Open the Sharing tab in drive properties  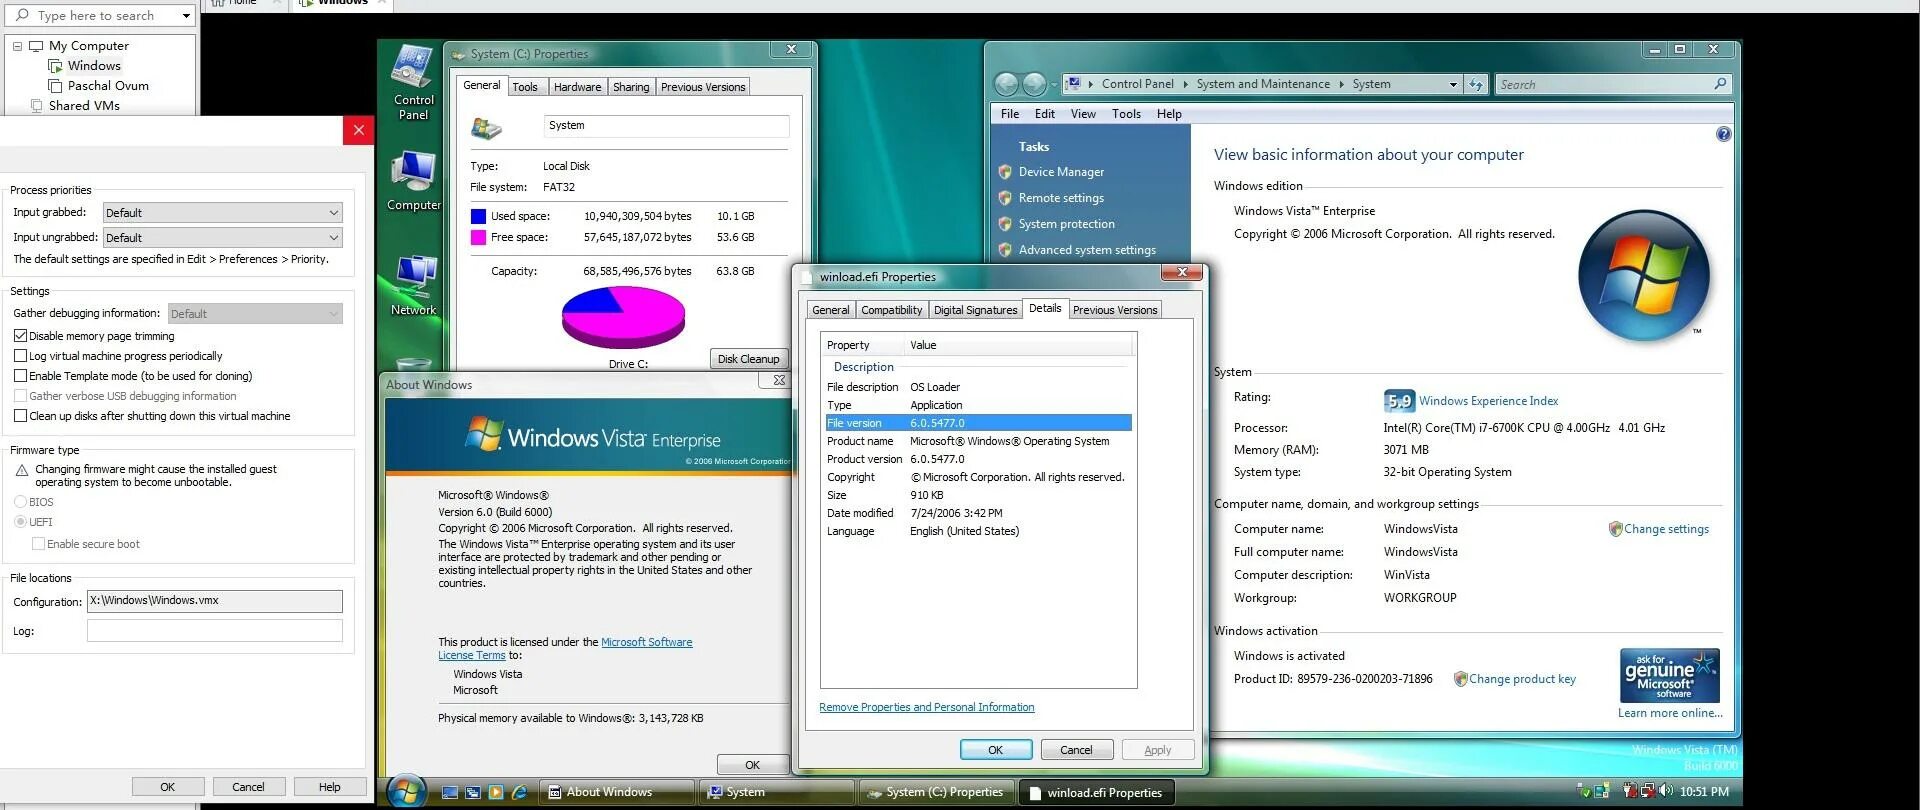click(x=631, y=87)
